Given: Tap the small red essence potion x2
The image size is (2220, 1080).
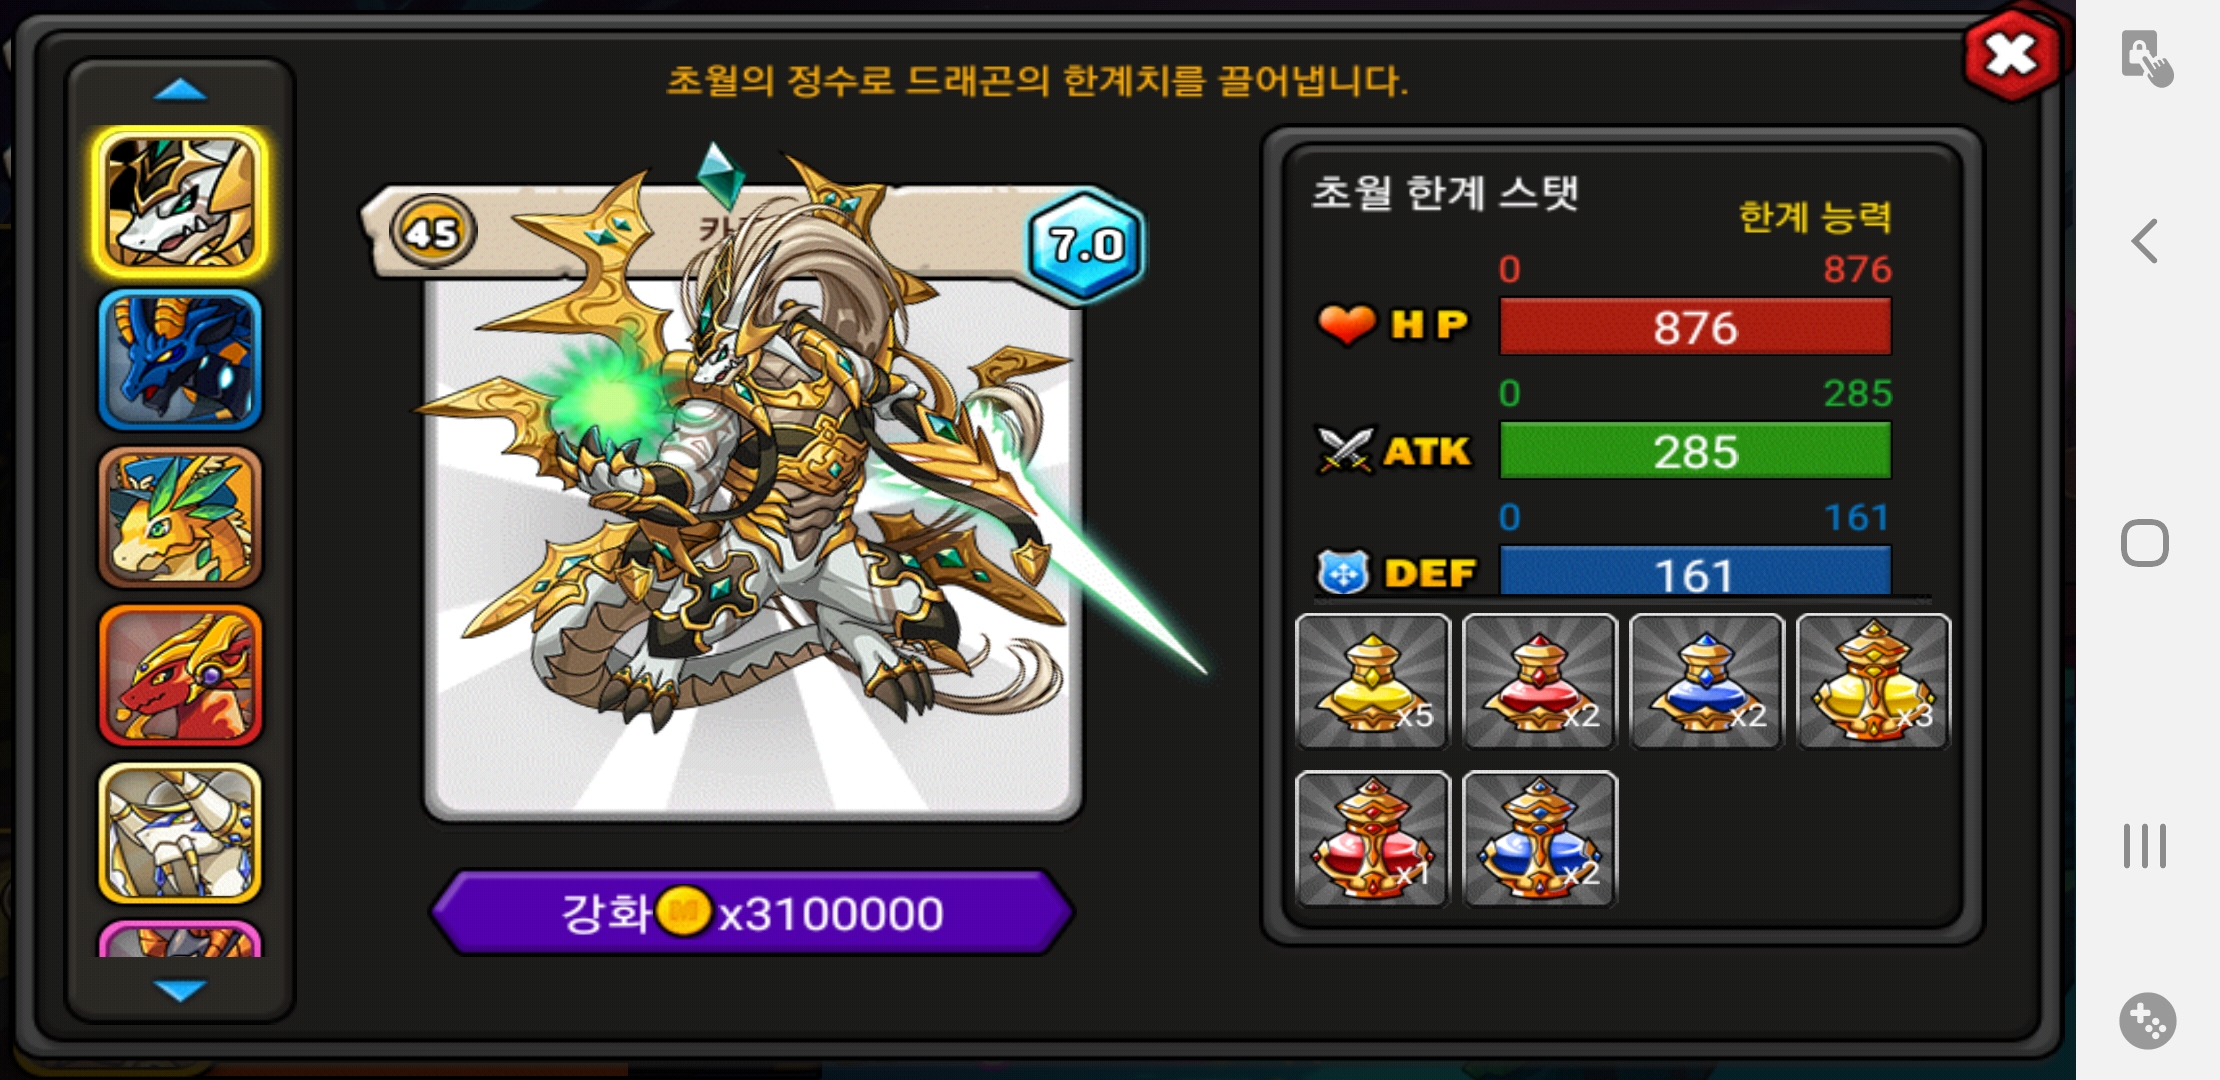Looking at the screenshot, I should pos(1539,681).
